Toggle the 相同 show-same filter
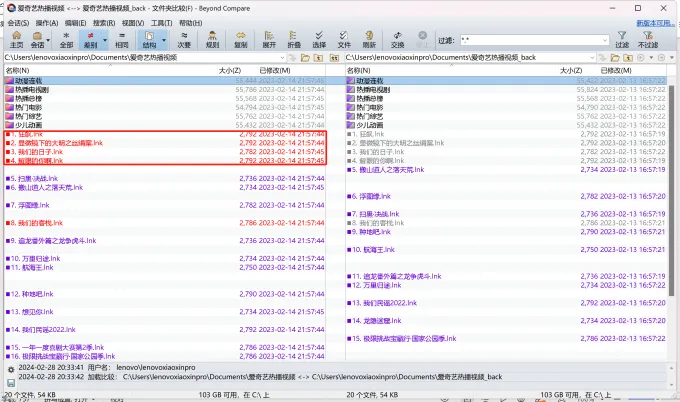The width and height of the screenshot is (680, 402). (121, 39)
